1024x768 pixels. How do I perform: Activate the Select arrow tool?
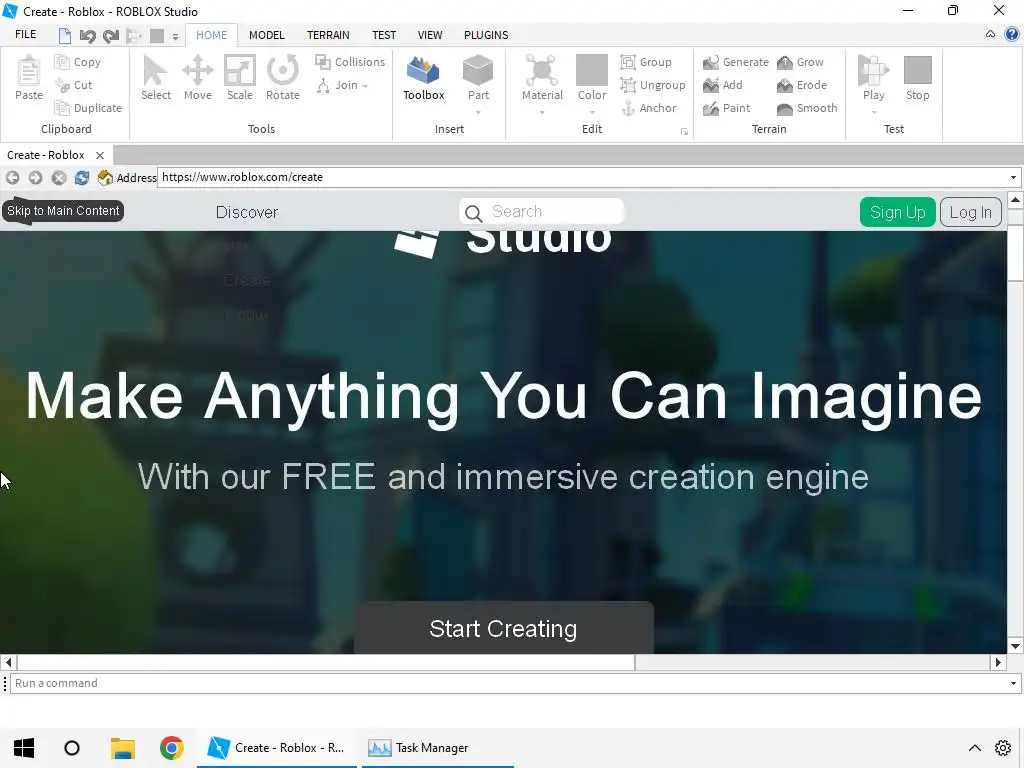tap(155, 78)
